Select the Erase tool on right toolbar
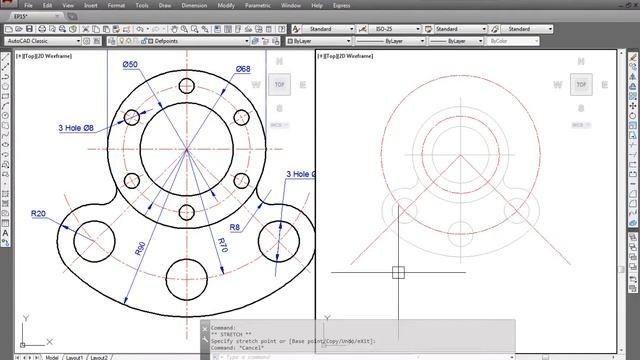 [x=633, y=57]
